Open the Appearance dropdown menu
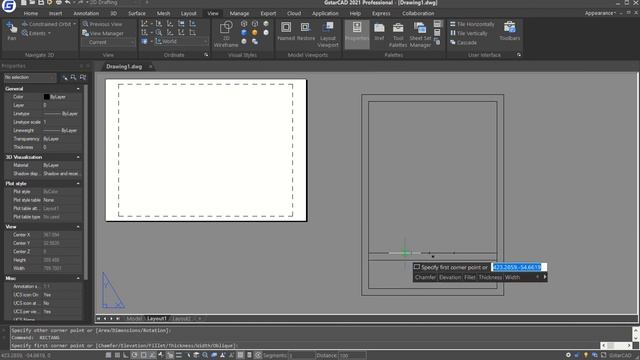The height and width of the screenshot is (360, 640). point(600,13)
